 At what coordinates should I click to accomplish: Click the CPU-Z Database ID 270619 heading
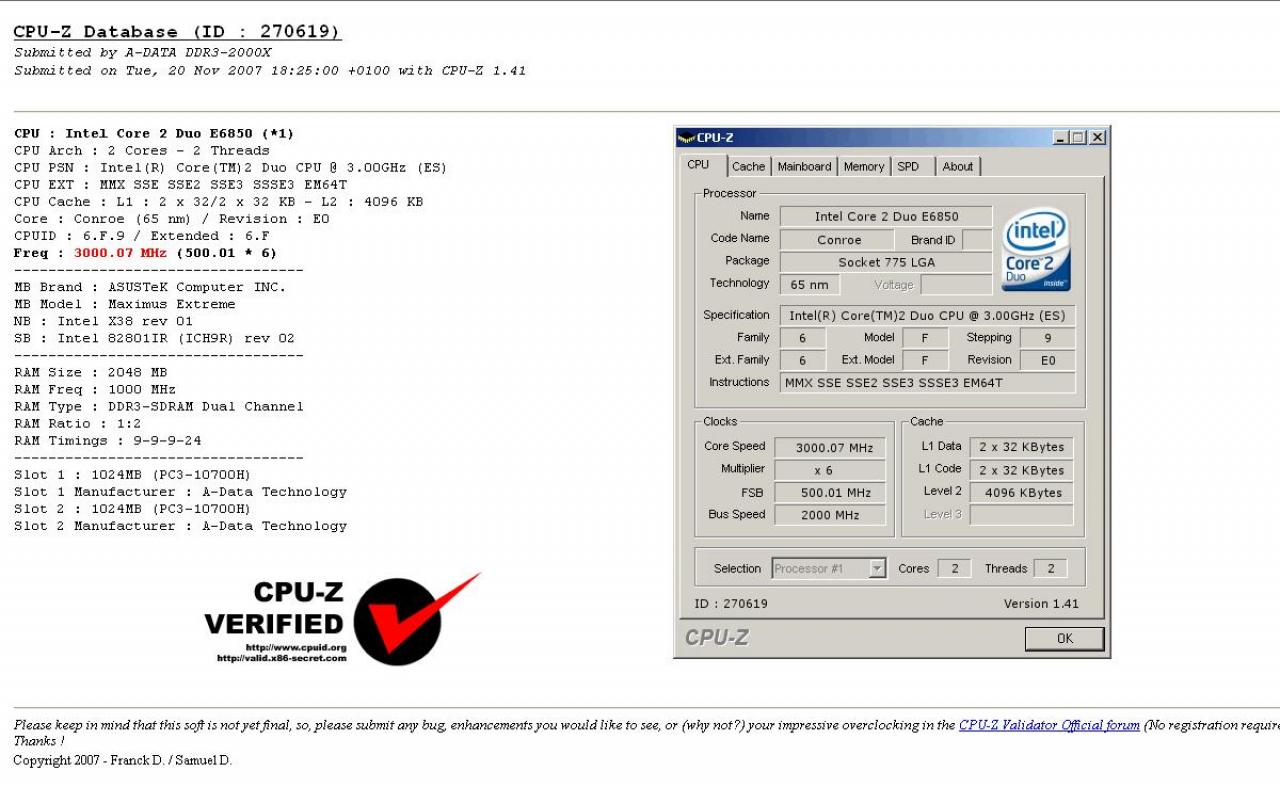tap(177, 32)
